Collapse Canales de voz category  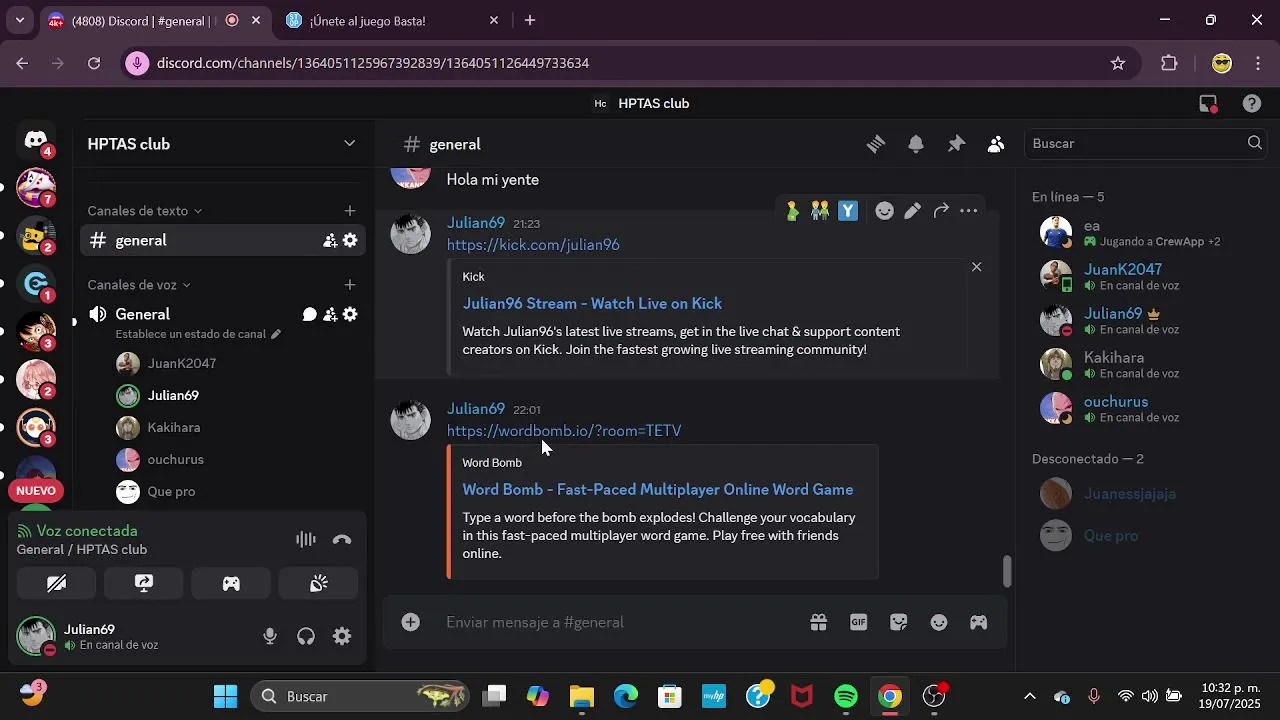[139, 285]
